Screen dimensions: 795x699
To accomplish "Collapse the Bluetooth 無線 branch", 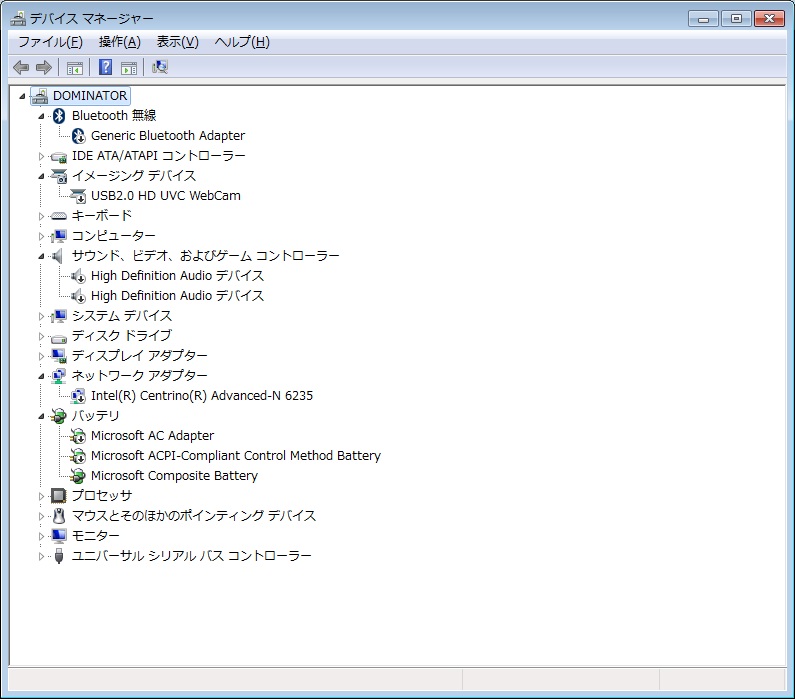I will [x=41, y=116].
